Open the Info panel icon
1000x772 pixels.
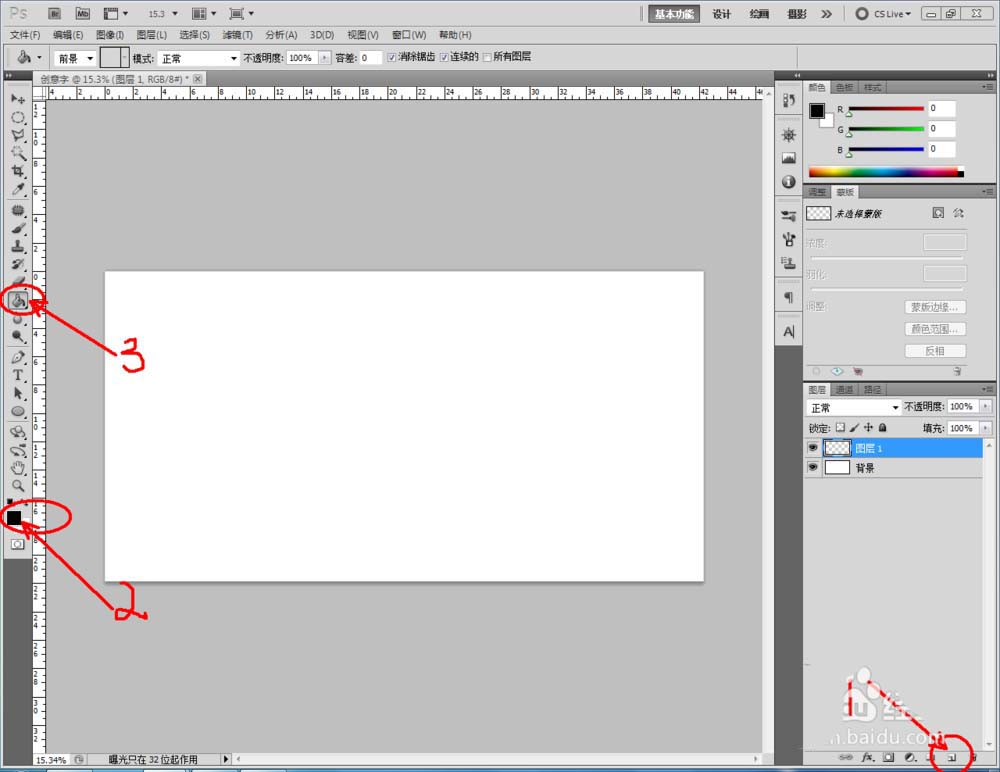pos(789,182)
